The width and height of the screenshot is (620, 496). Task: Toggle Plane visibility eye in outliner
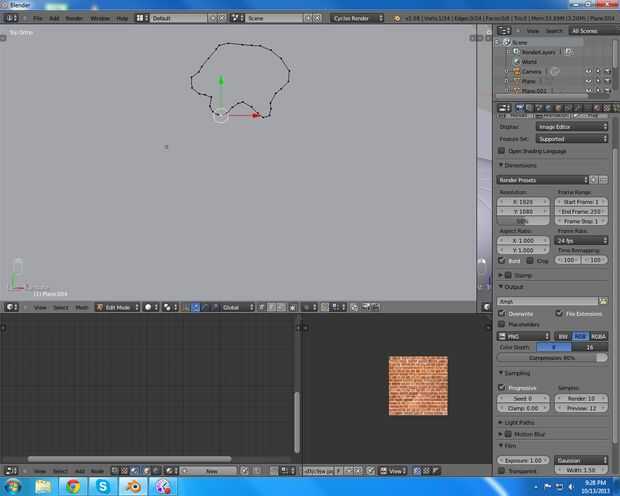pyautogui.click(x=589, y=81)
